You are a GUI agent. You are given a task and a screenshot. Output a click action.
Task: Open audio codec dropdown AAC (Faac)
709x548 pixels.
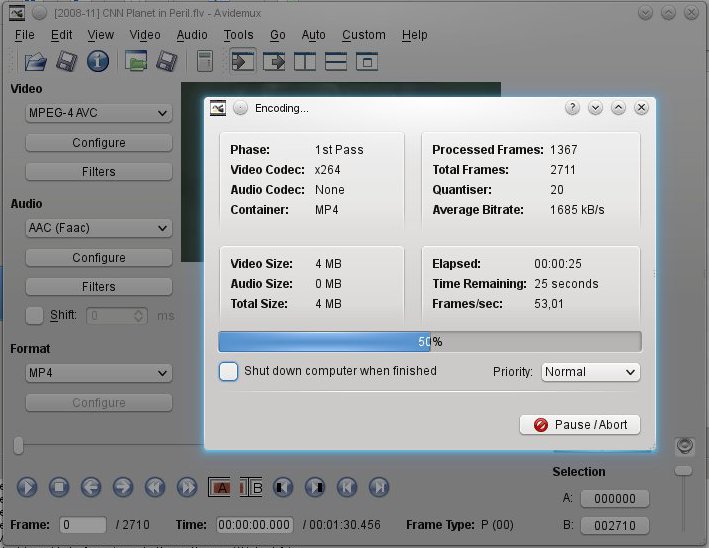[99, 228]
